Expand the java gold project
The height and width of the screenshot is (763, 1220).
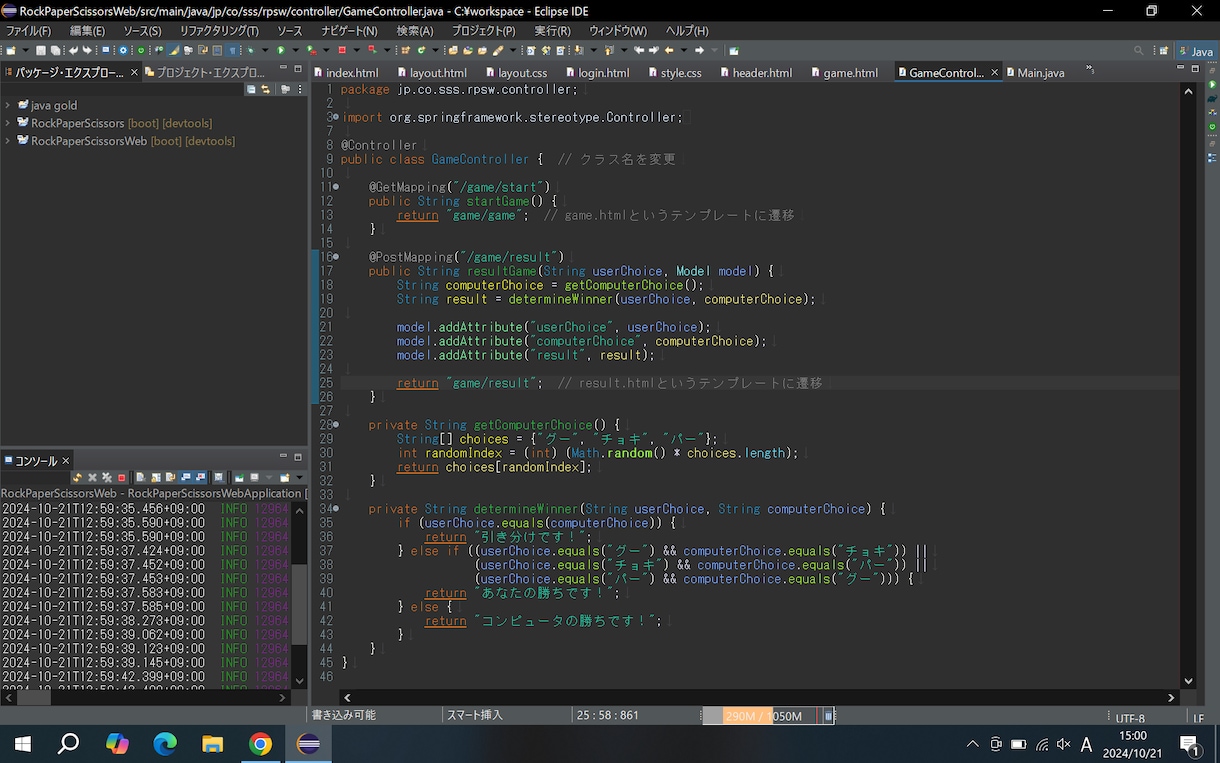pyautogui.click(x=8, y=105)
